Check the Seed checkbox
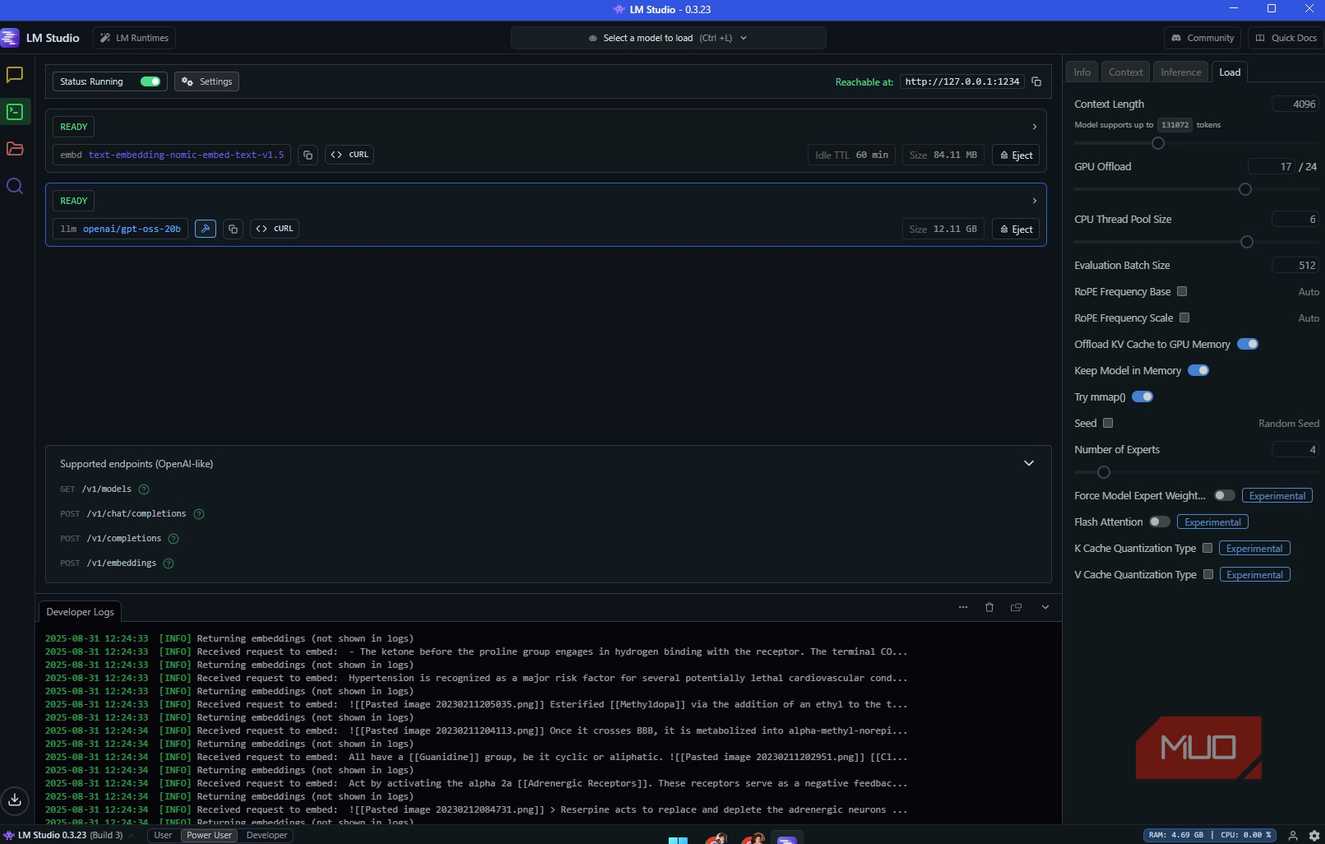 [x=1108, y=423]
